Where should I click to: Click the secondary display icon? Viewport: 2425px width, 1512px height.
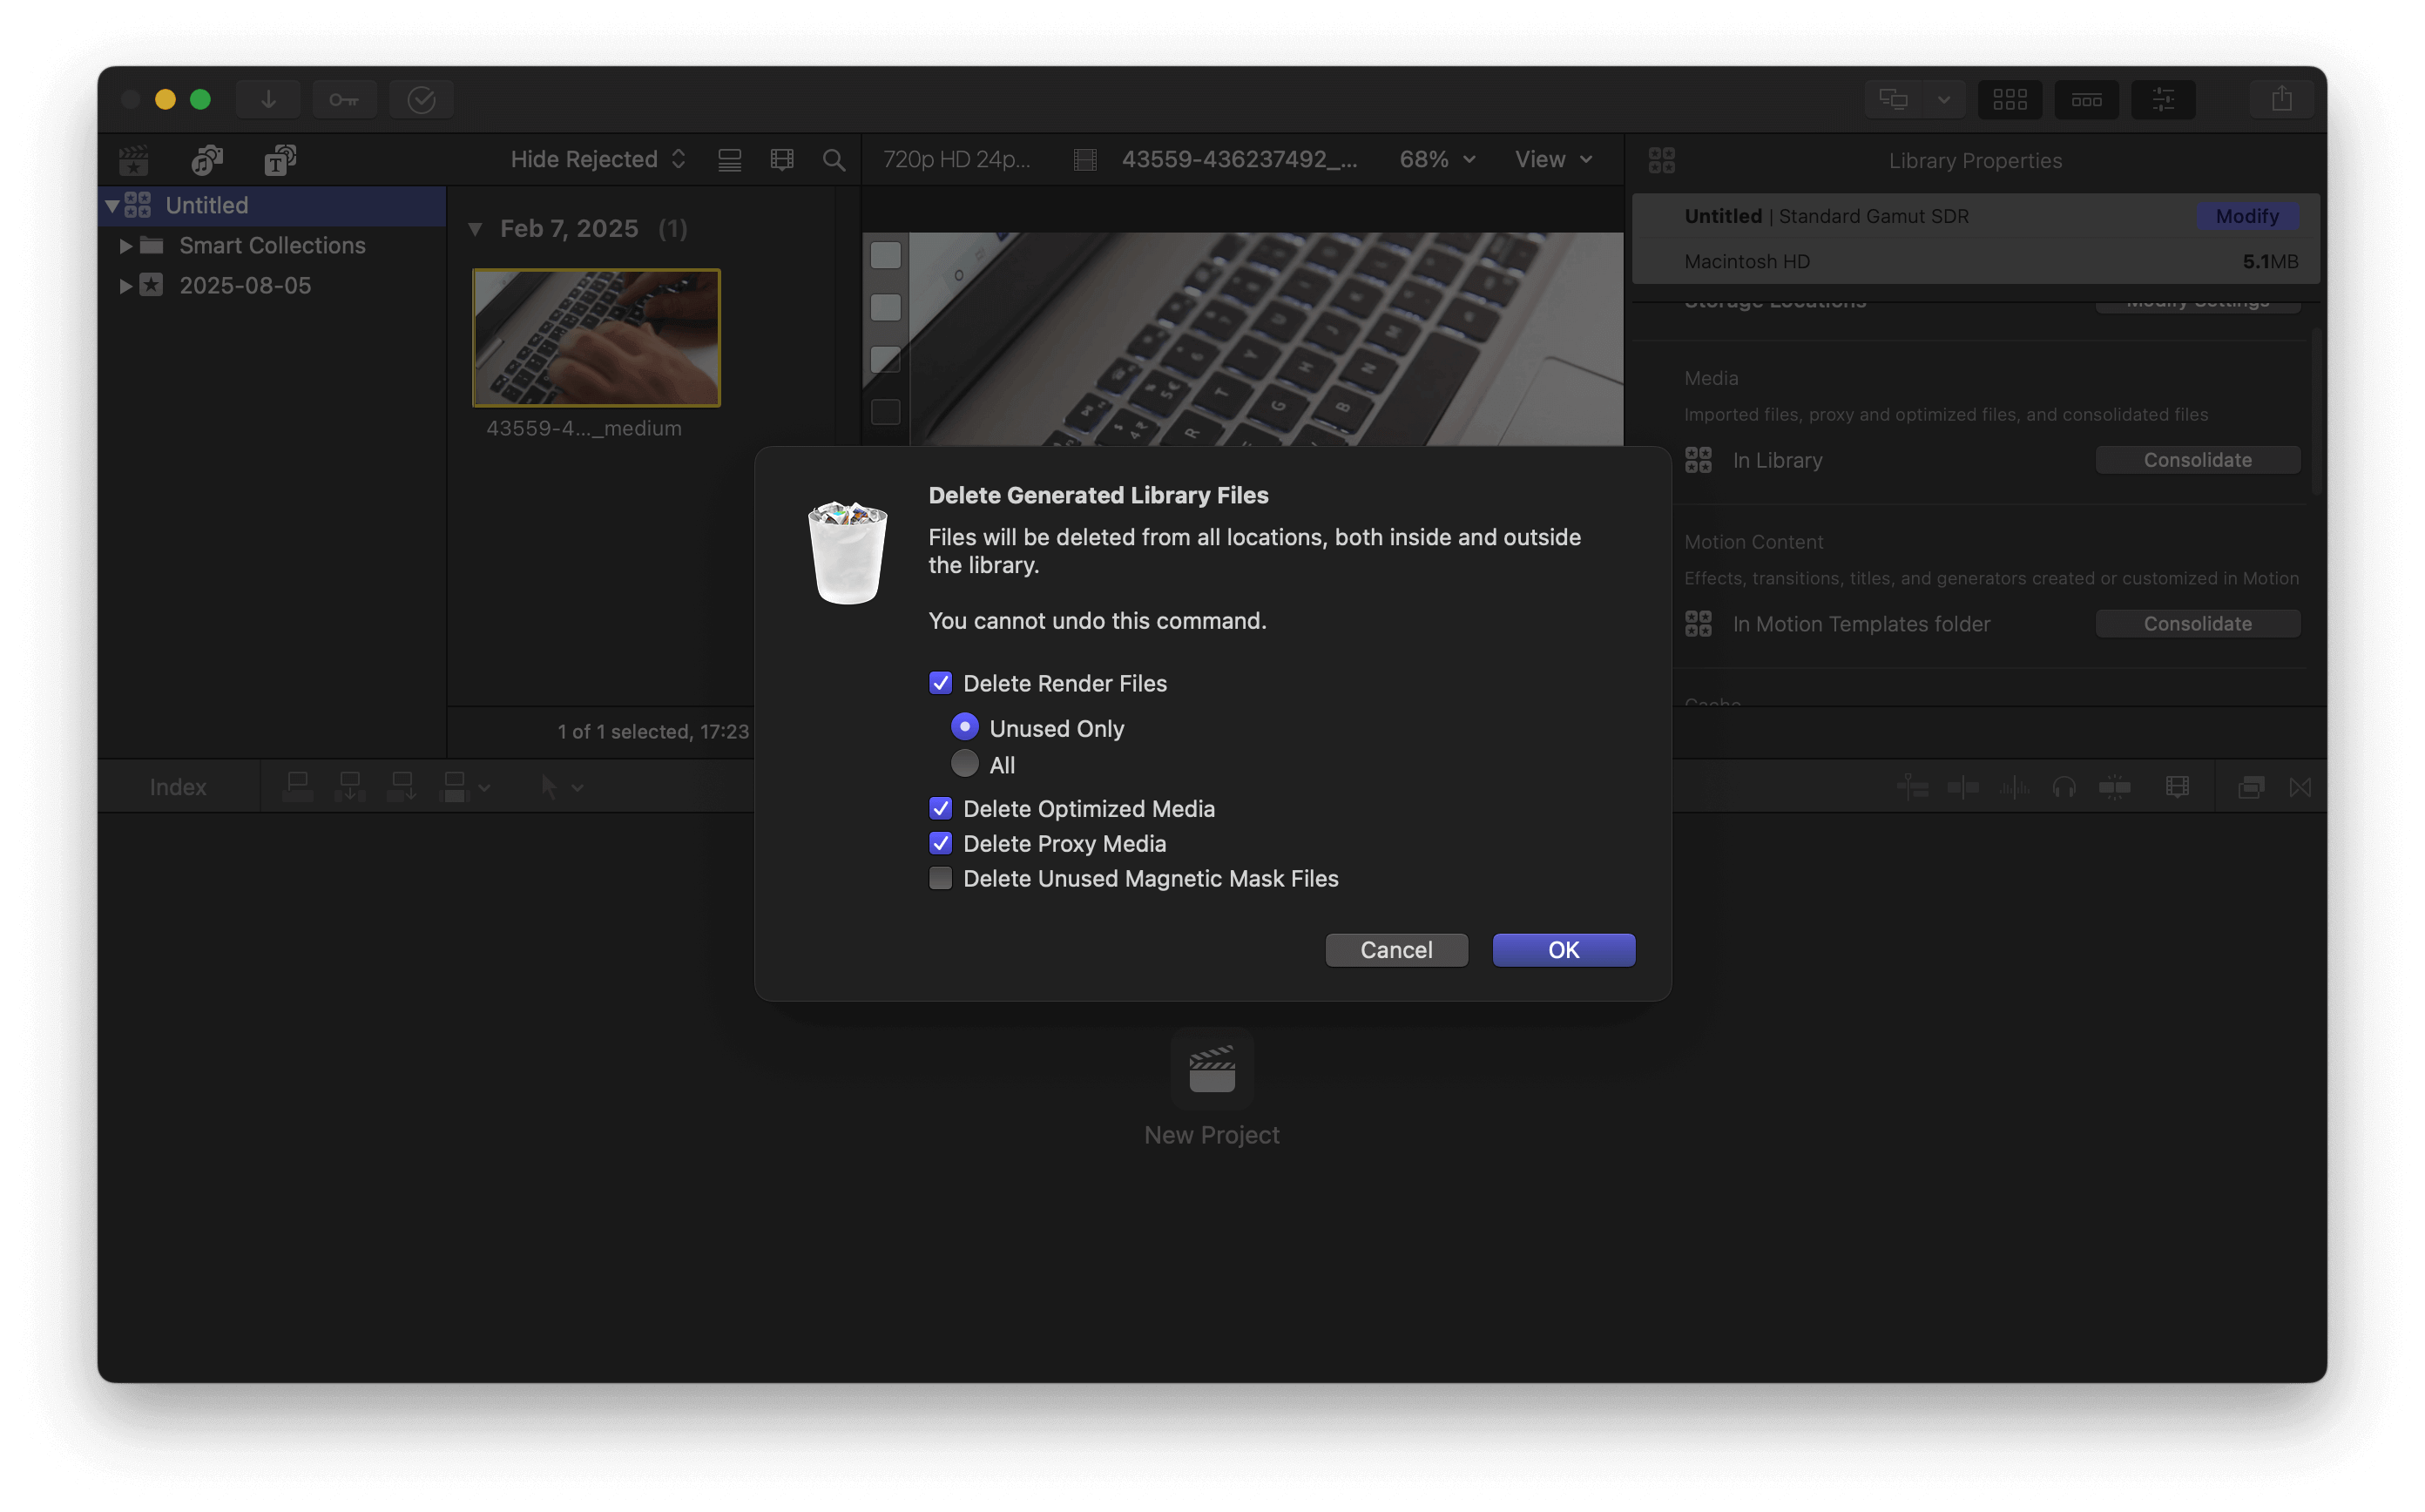pyautogui.click(x=1893, y=99)
